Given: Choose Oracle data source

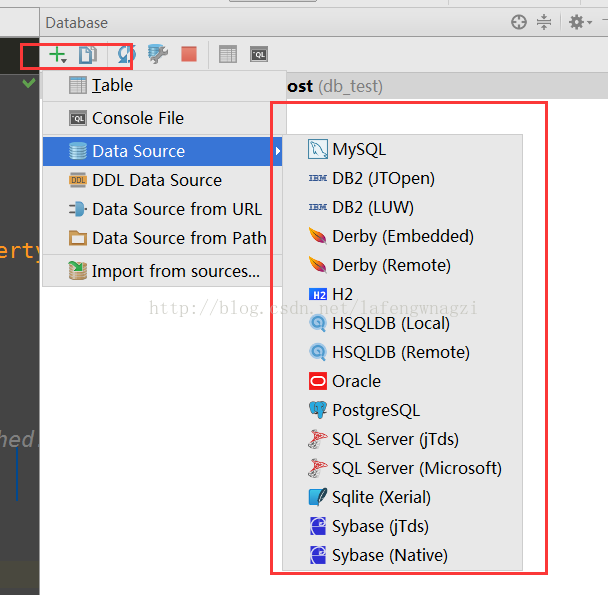Looking at the screenshot, I should click(402, 382).
